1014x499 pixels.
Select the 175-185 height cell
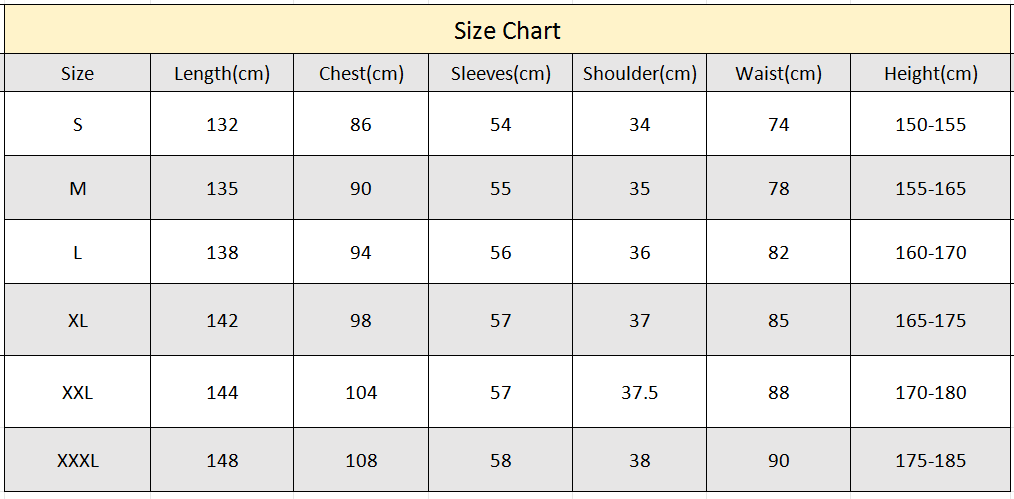click(x=930, y=460)
